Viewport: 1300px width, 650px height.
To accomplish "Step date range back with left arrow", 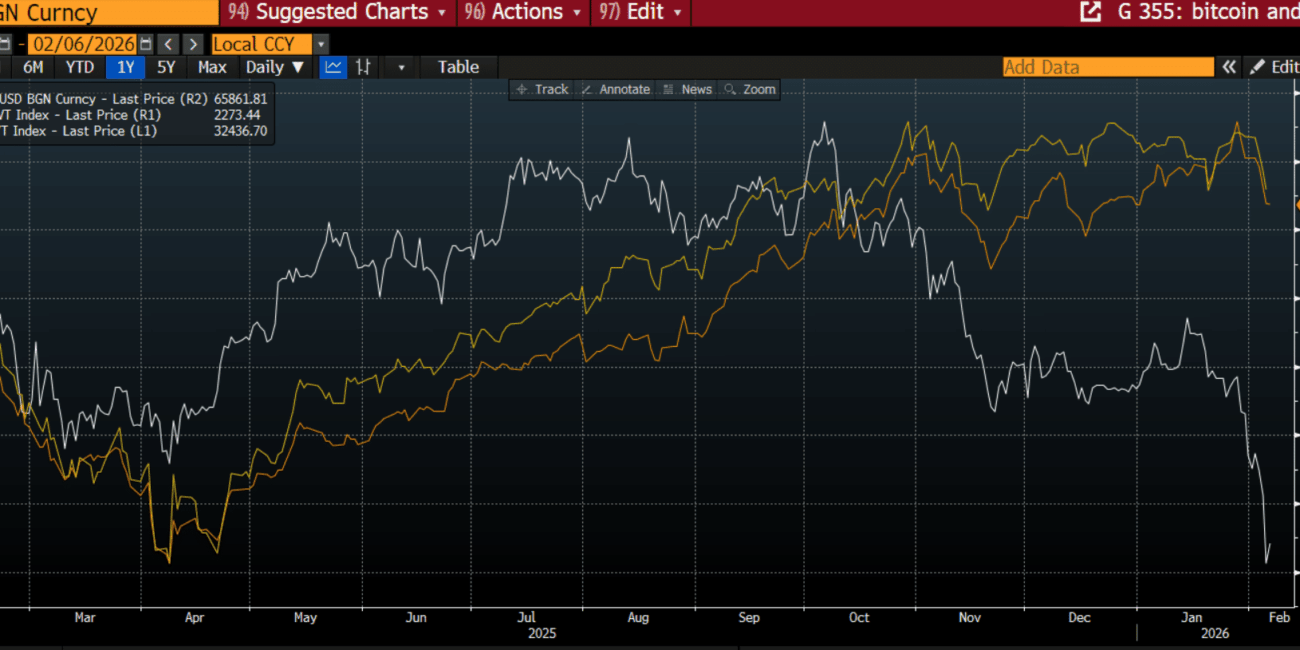I will tap(169, 44).
